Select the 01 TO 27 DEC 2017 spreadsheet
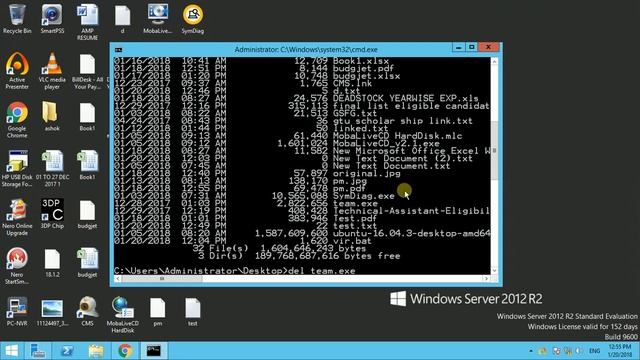Screen dimensions: 640x360 coord(52,169)
